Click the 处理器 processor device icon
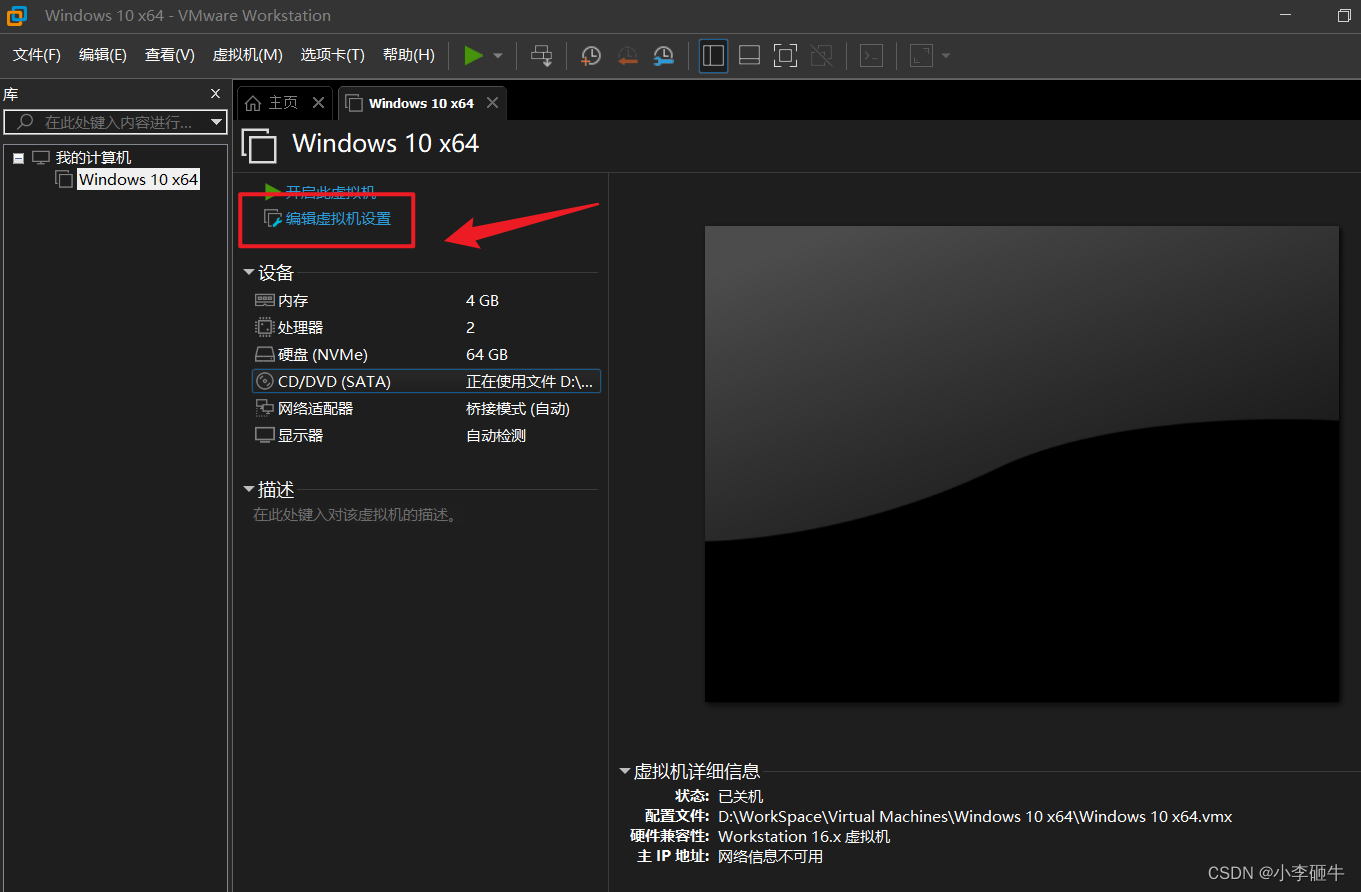 (265, 327)
